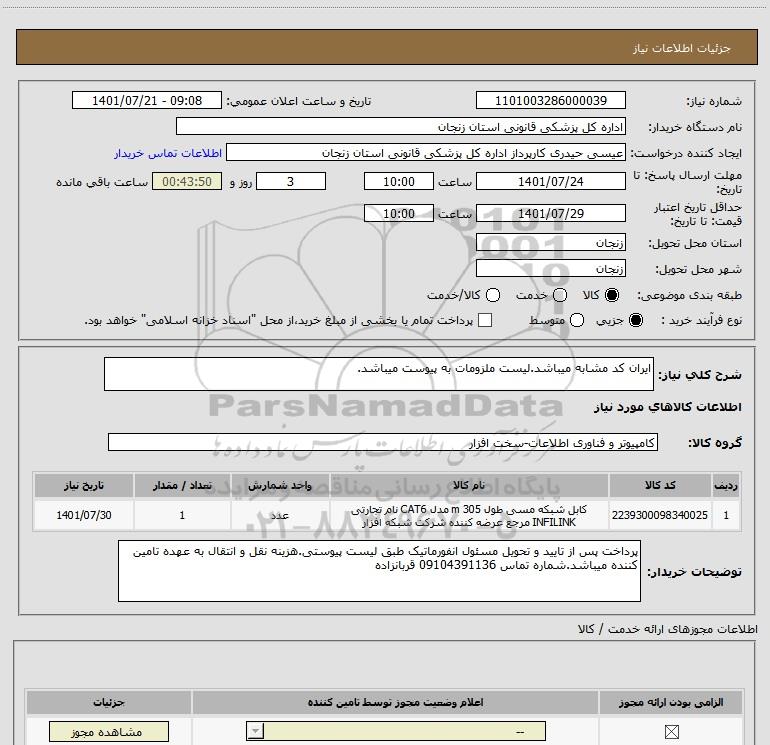
Task: Click the price validity date 1401/07/29
Action: click(550, 213)
